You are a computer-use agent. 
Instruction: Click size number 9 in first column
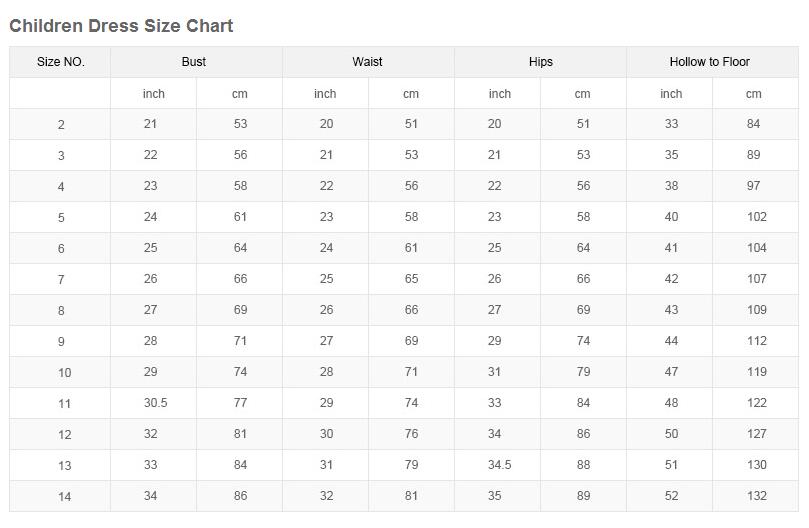(x=61, y=342)
